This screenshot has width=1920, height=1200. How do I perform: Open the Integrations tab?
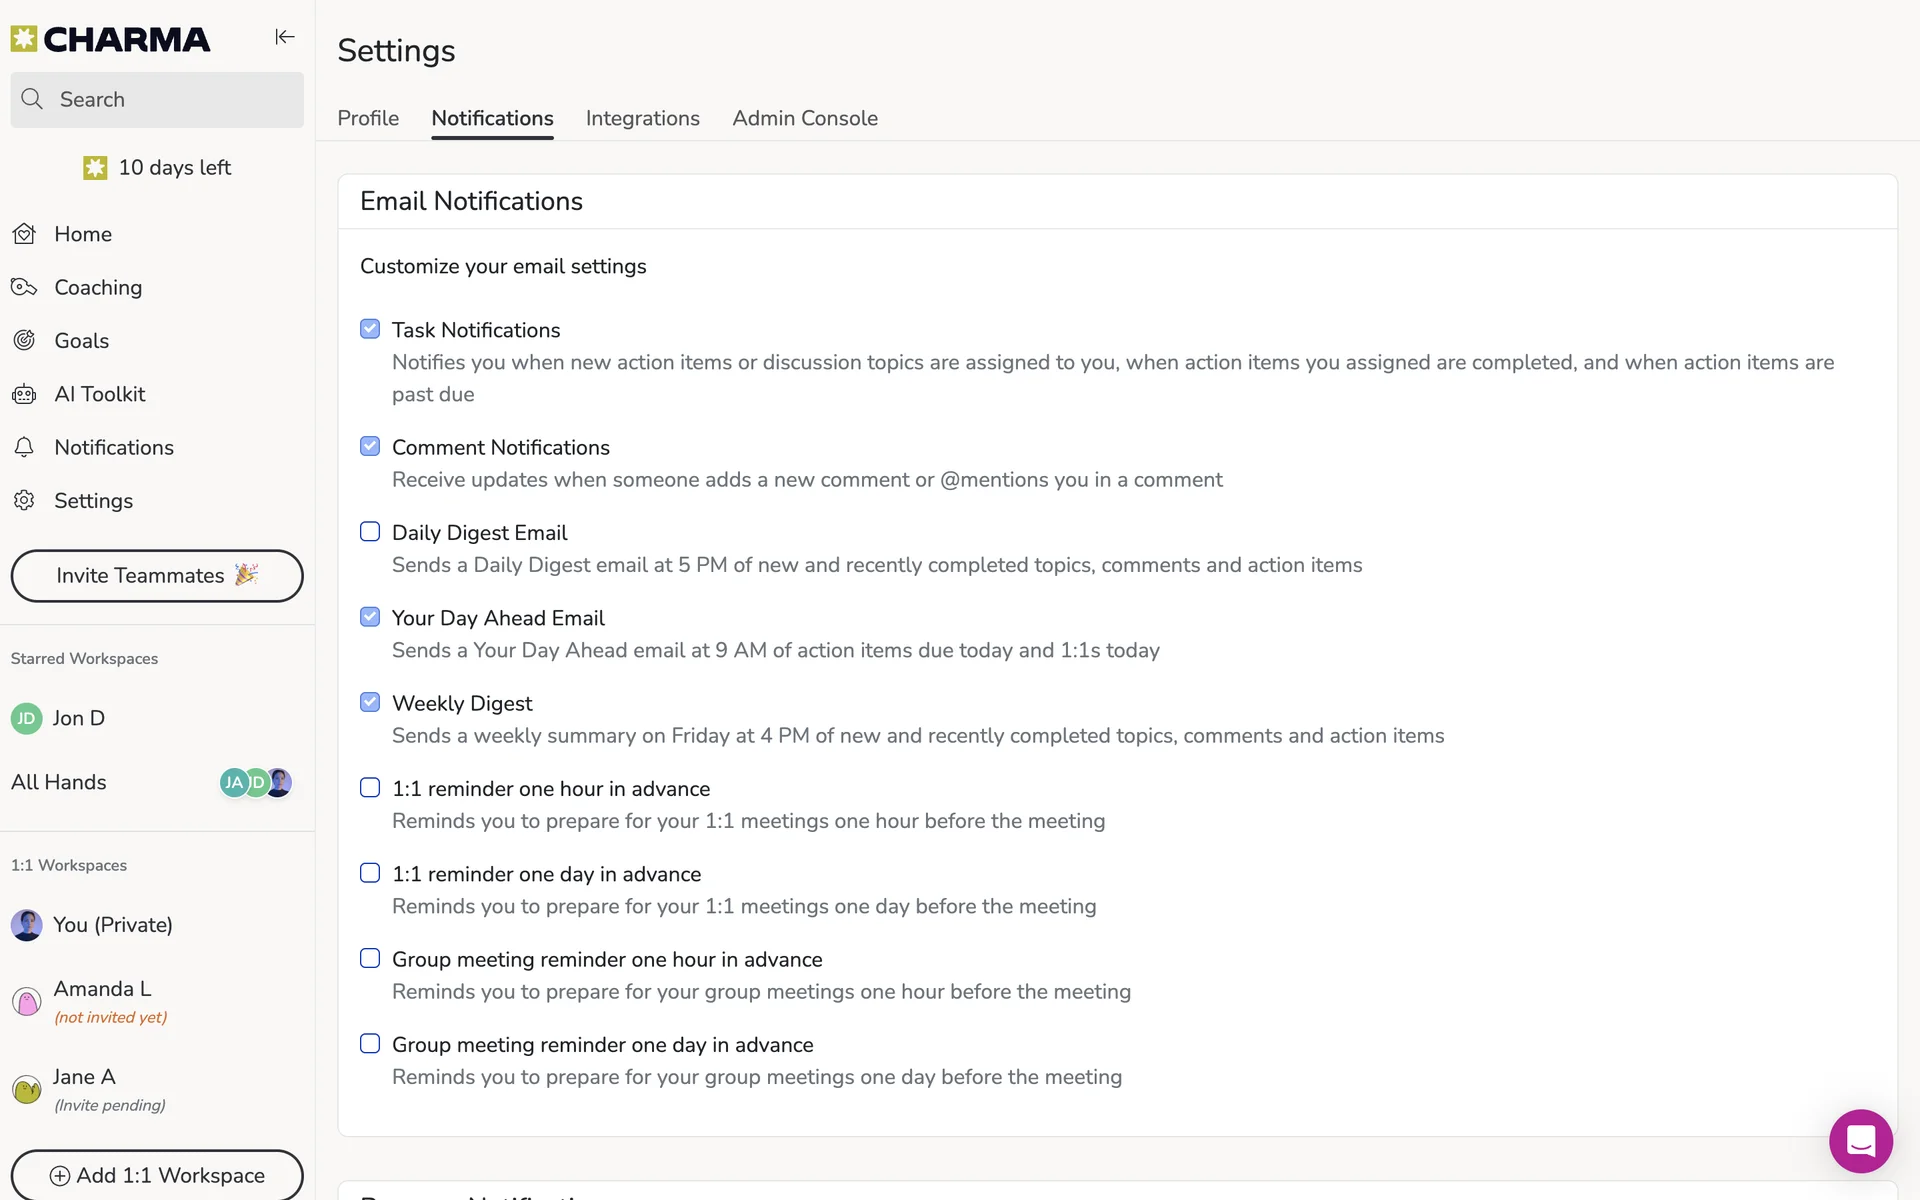coord(642,118)
